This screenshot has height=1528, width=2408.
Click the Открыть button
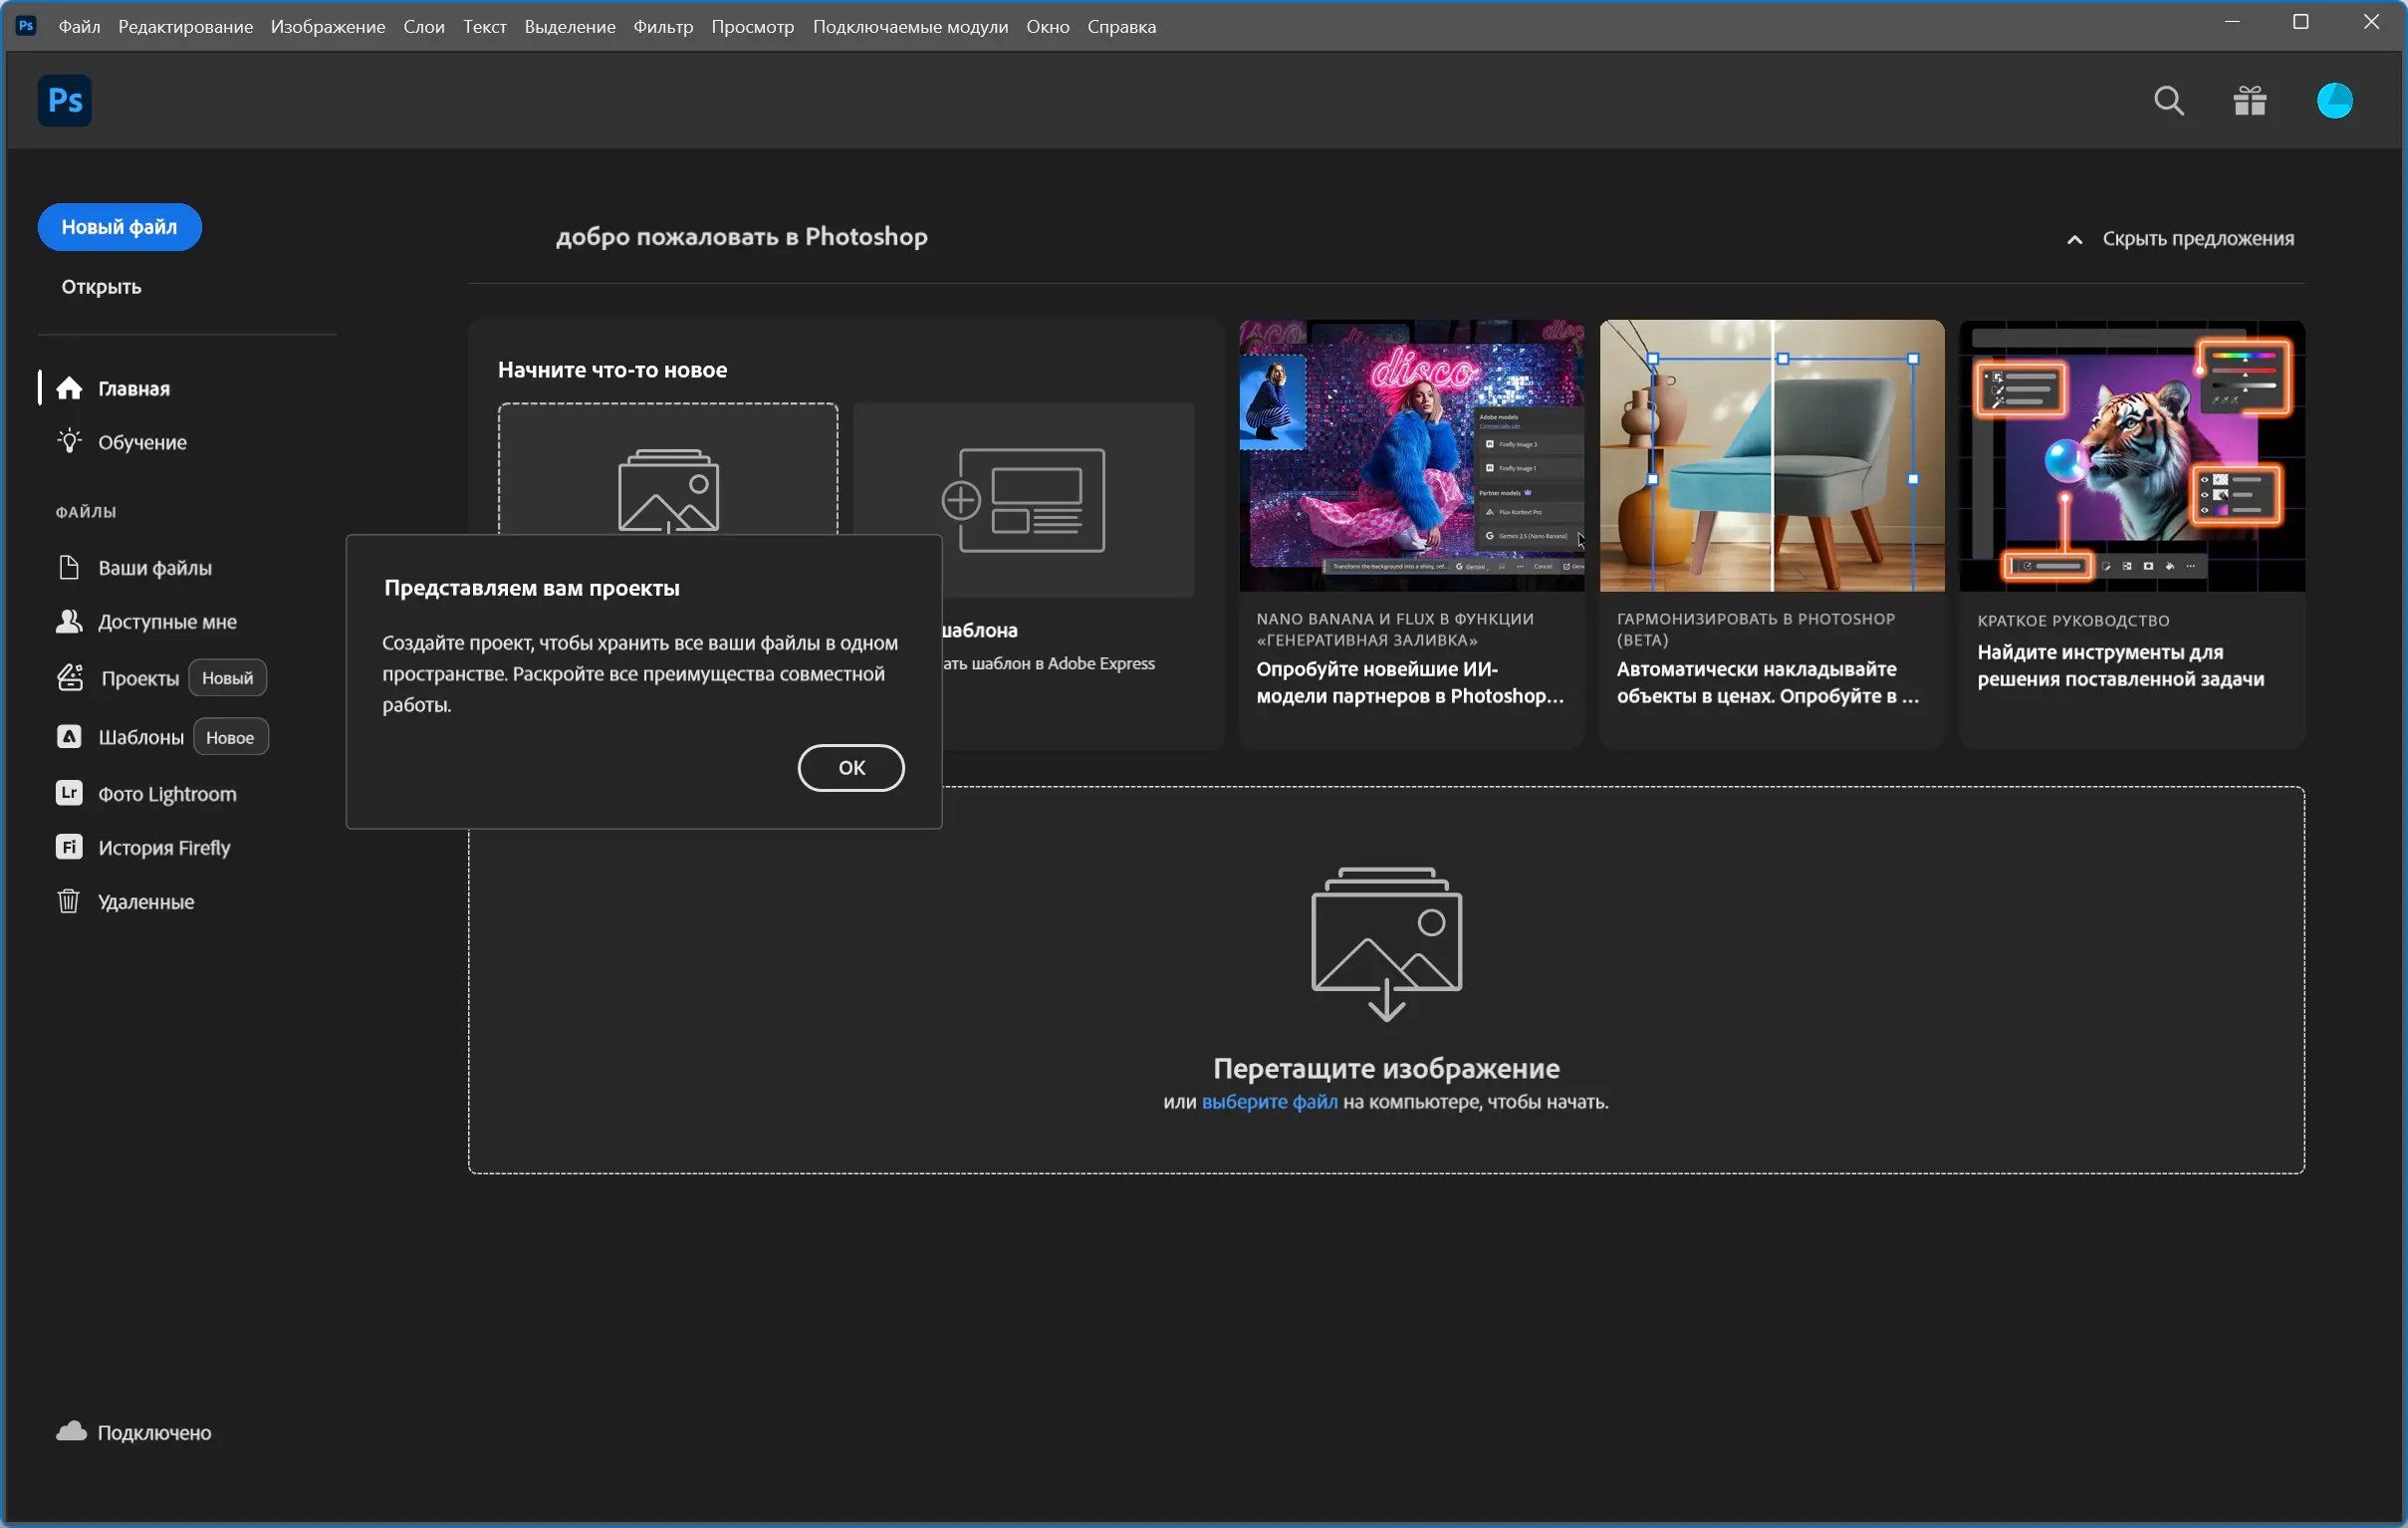tap(101, 287)
